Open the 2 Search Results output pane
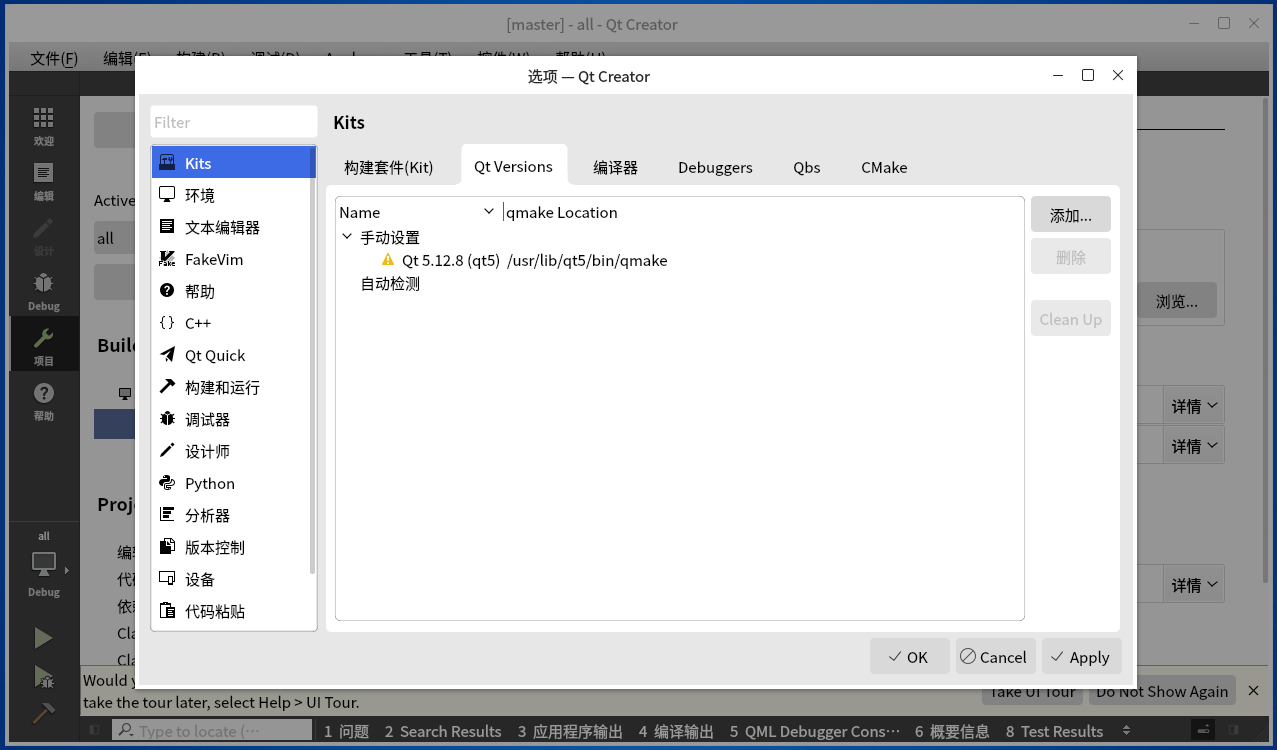 [442, 731]
